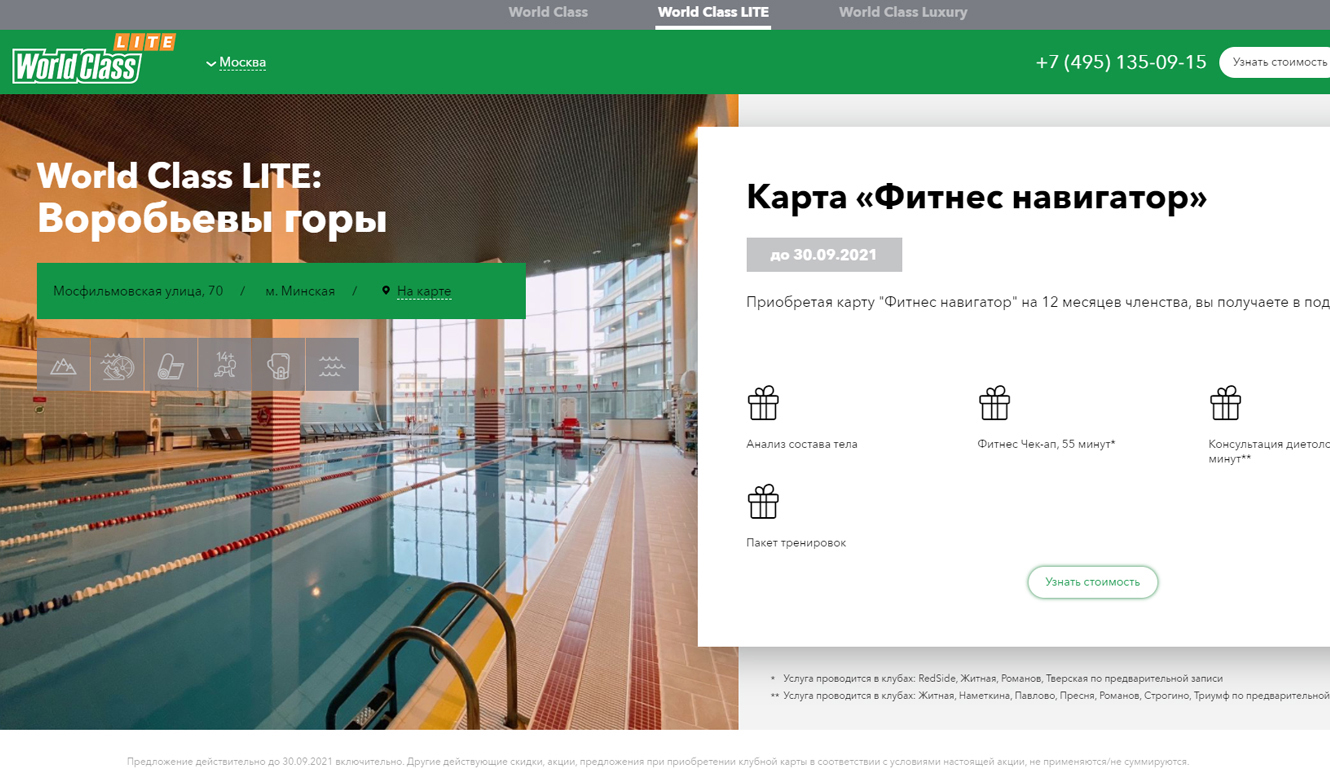Select the triathlon sneaker-and-wheel amenity icon

tap(117, 365)
